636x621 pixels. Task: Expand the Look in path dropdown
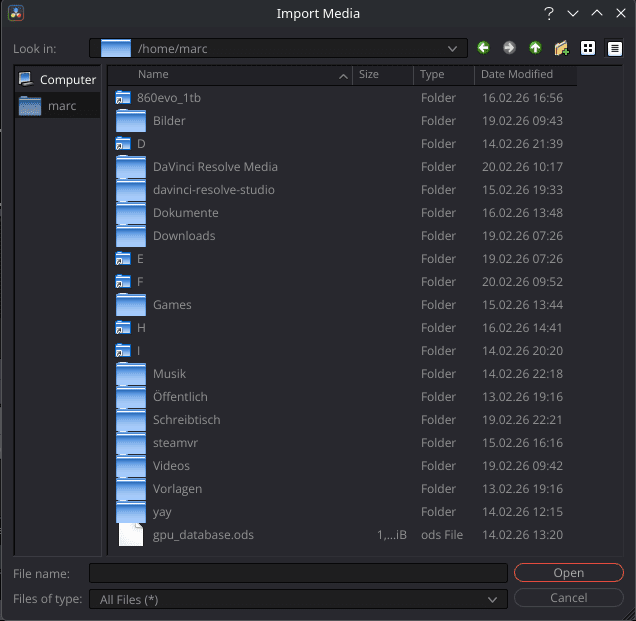pos(452,49)
